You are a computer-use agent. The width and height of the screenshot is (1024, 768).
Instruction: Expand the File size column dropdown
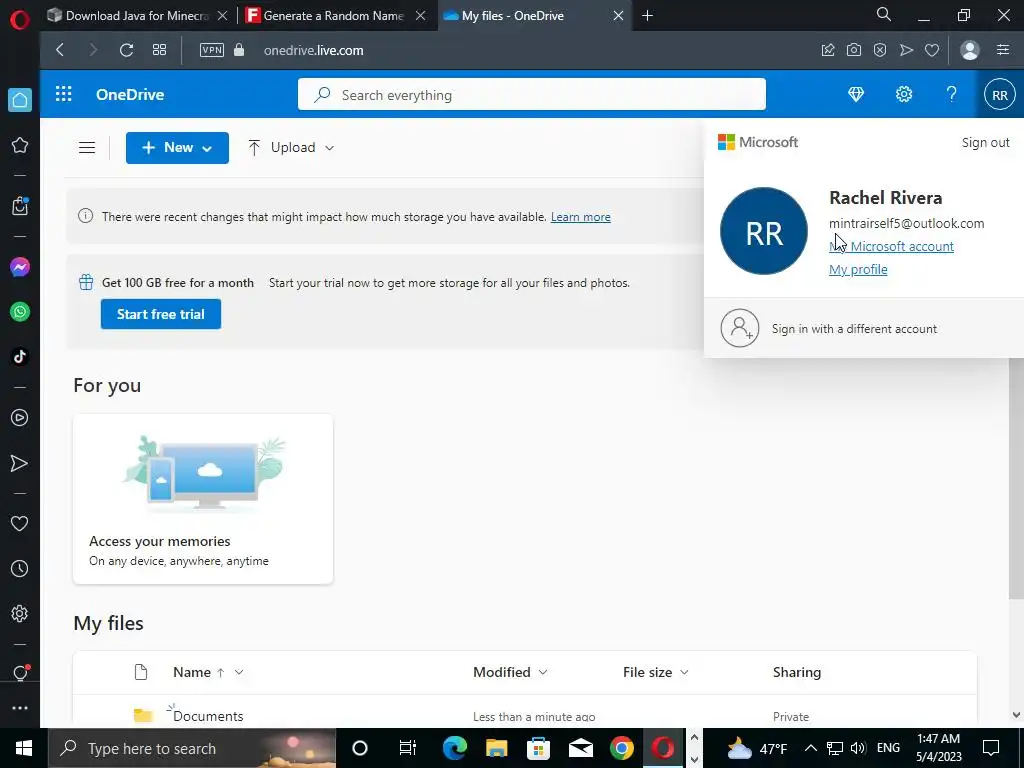click(684, 673)
